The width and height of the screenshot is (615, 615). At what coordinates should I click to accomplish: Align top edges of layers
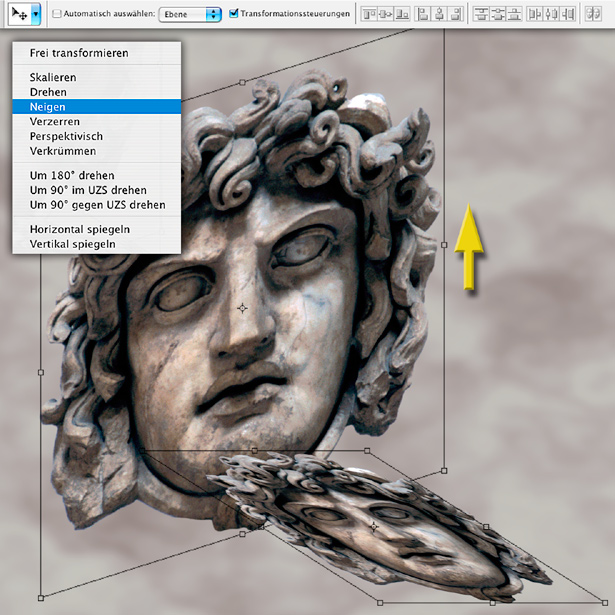(x=369, y=15)
